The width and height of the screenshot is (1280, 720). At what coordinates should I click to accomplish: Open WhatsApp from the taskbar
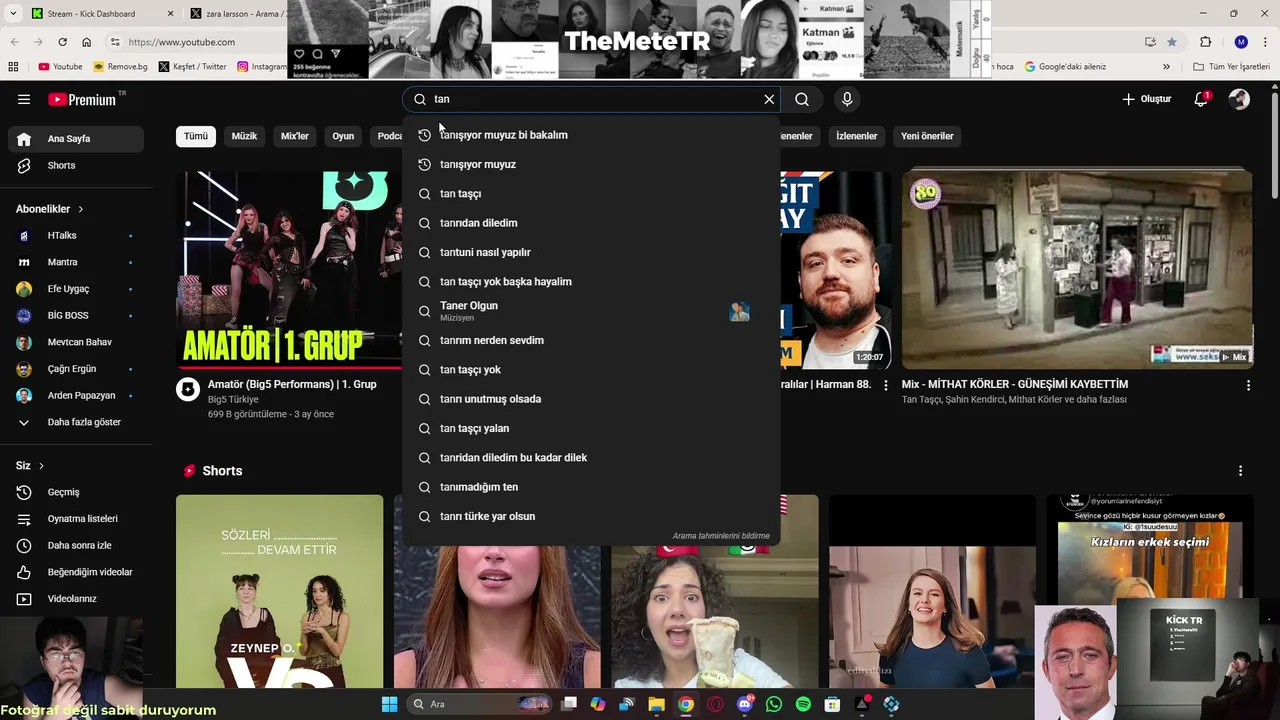(774, 704)
